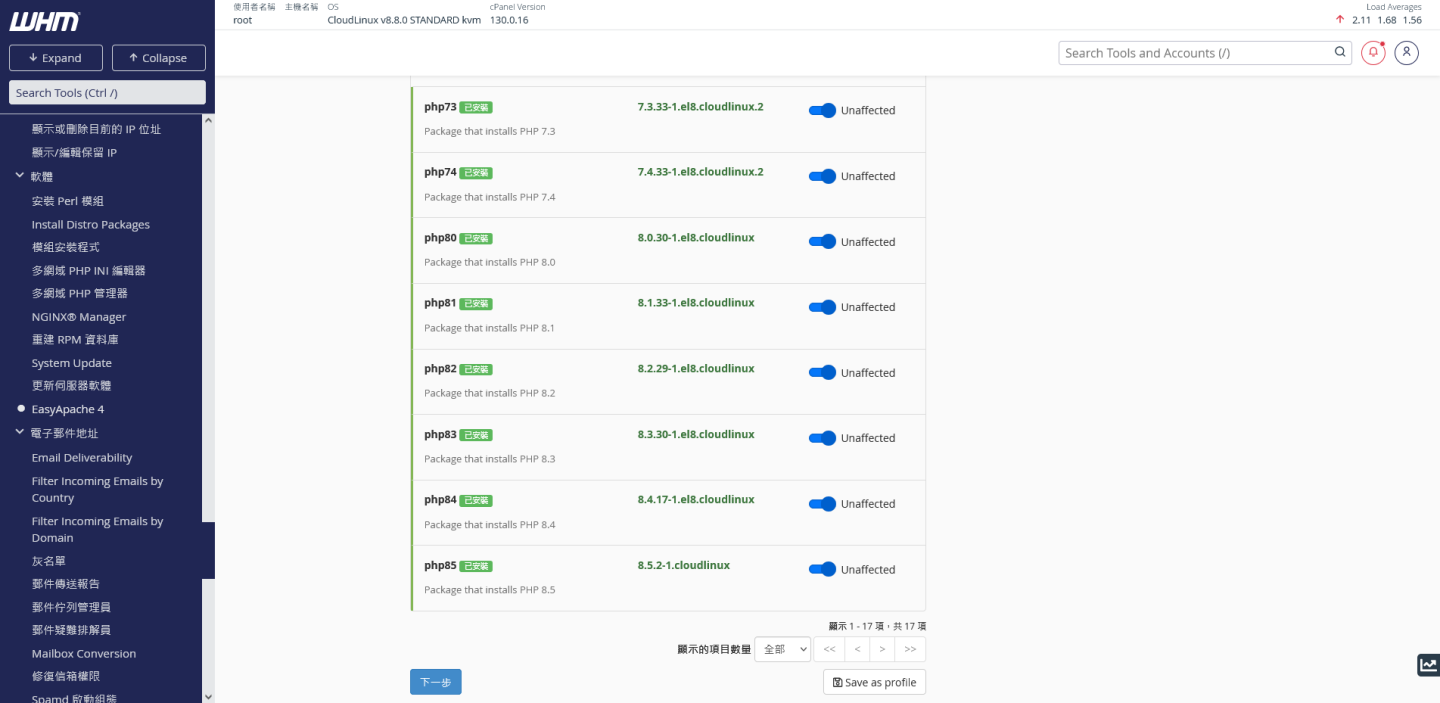
Task: Open the items-per-page dropdown
Action: [782, 649]
